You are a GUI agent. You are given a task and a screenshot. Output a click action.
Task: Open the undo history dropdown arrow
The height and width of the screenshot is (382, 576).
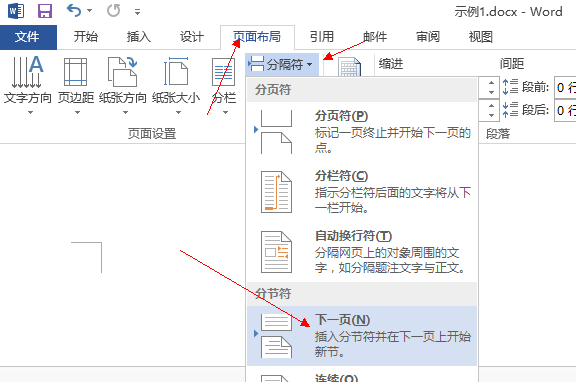[x=90, y=11]
